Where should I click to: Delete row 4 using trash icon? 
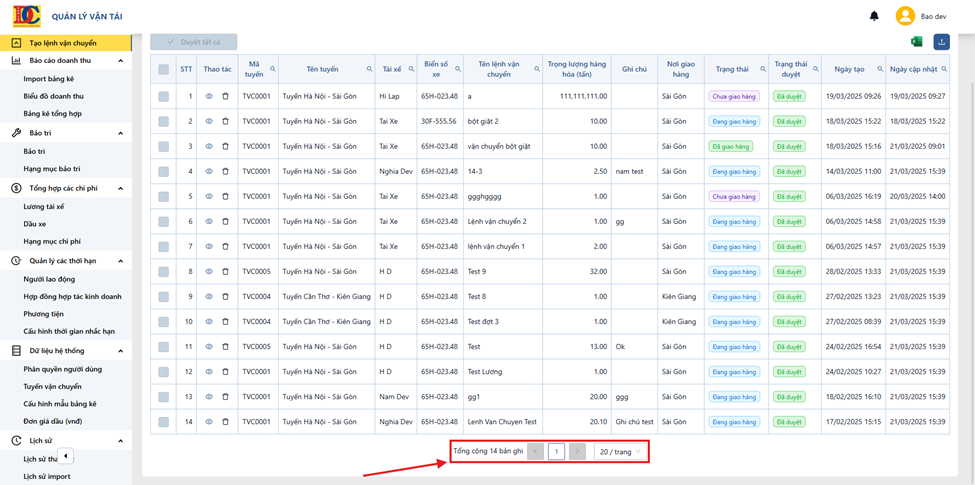click(x=225, y=171)
